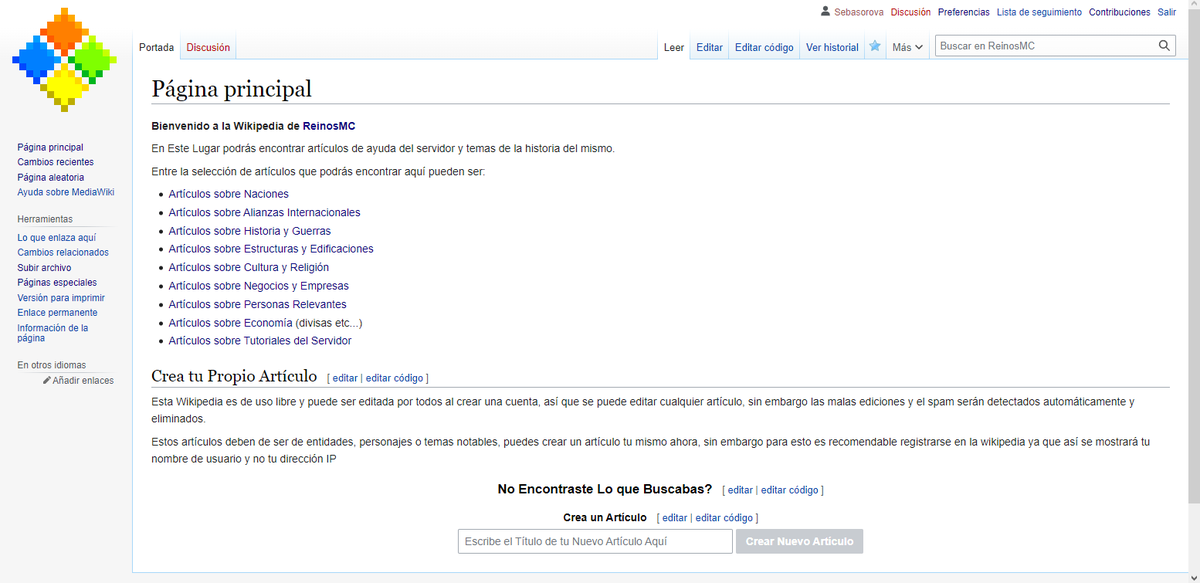
Task: Add page to watchlist with star icon
Action: click(875, 46)
